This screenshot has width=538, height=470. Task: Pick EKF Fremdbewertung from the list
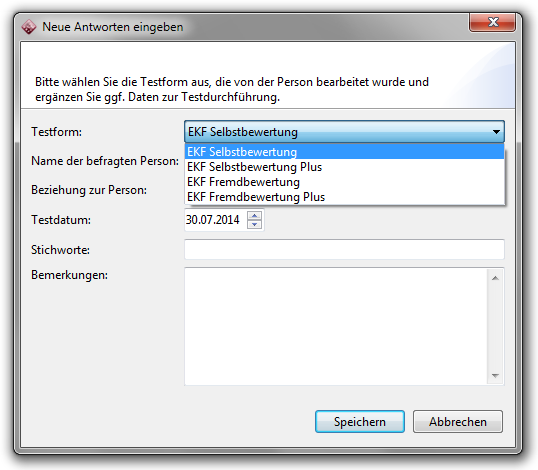coord(344,182)
